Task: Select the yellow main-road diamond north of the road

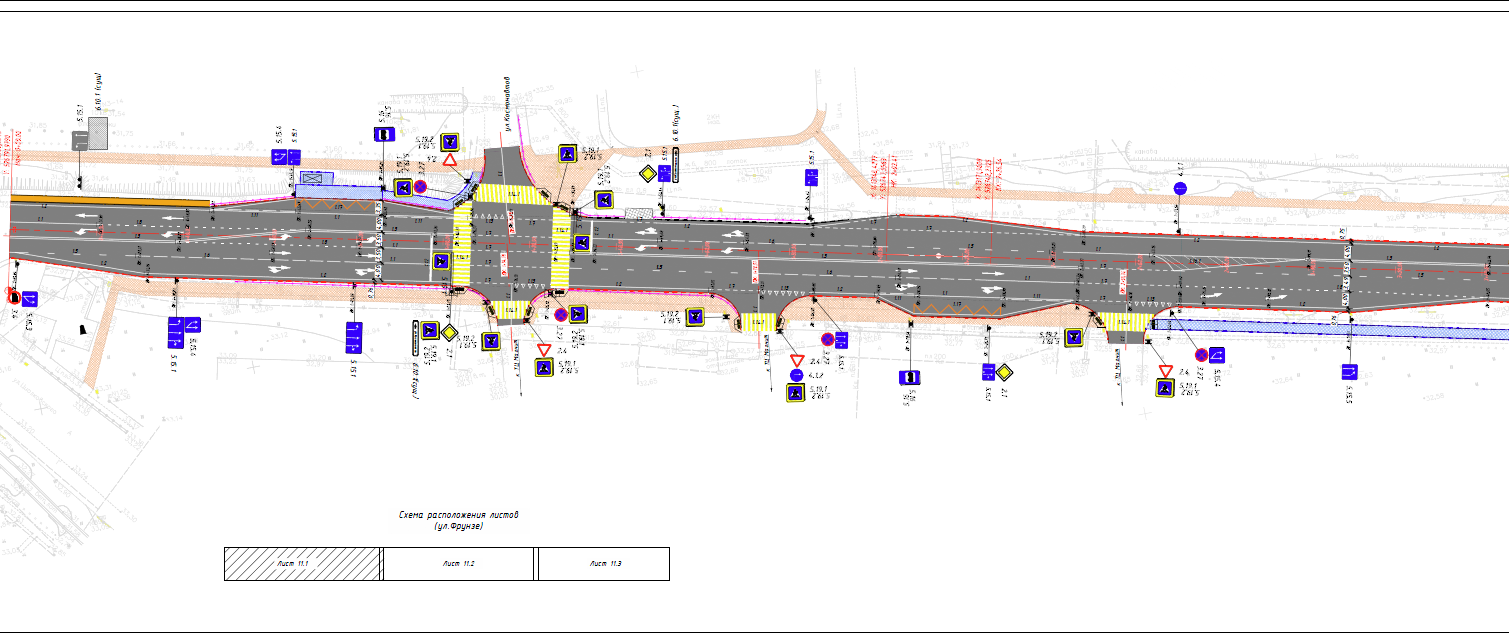Action: tap(648, 175)
